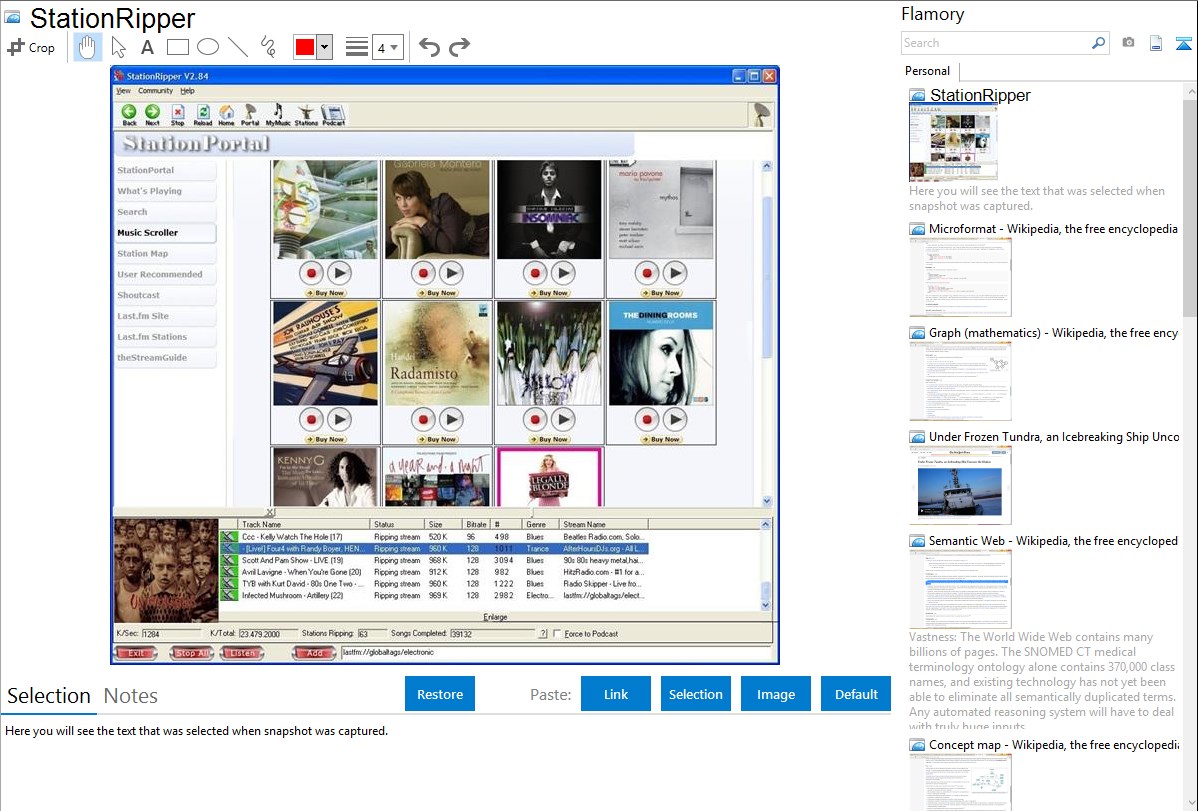Undo the last annotation
Screen dimensions: 1198x811
429,47
